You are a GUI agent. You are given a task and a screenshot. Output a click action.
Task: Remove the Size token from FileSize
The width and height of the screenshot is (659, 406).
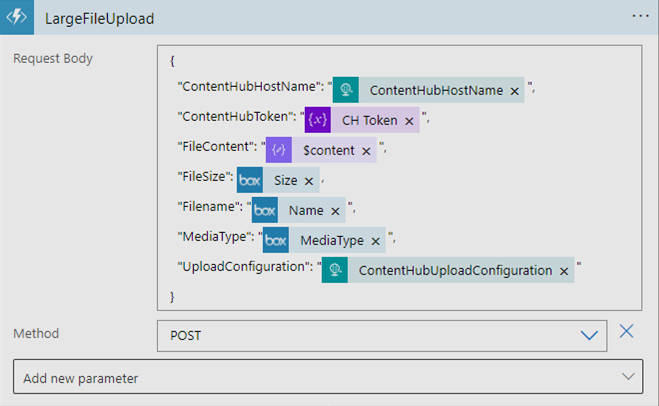(x=309, y=181)
